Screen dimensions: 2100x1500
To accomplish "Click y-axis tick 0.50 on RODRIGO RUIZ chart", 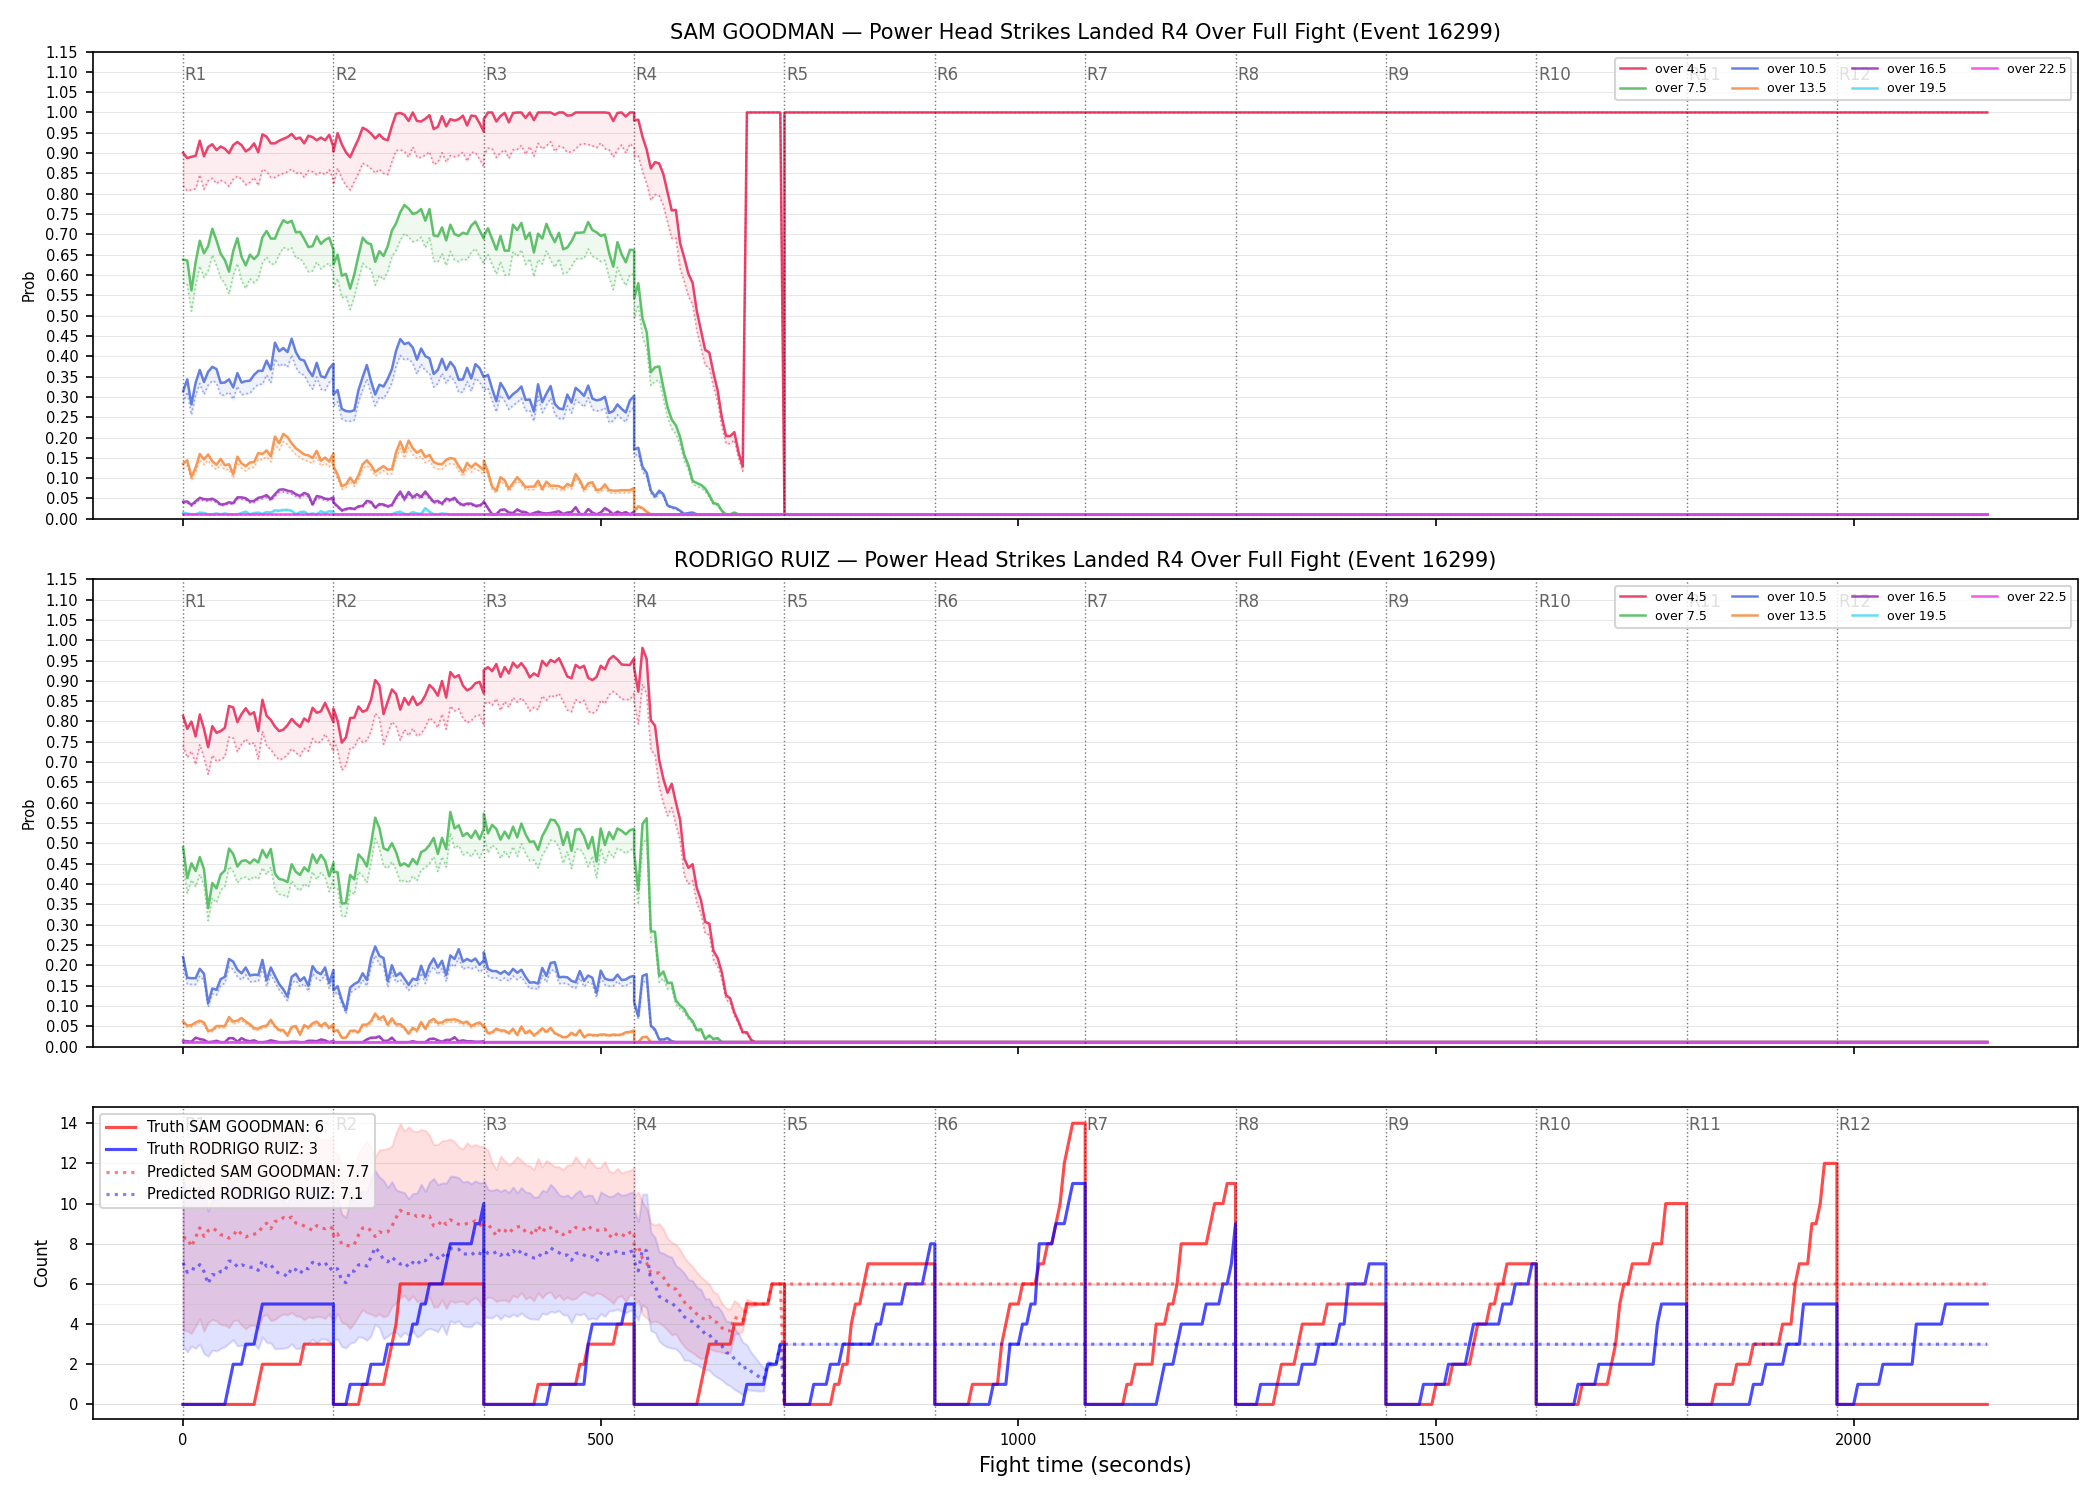I will [62, 843].
